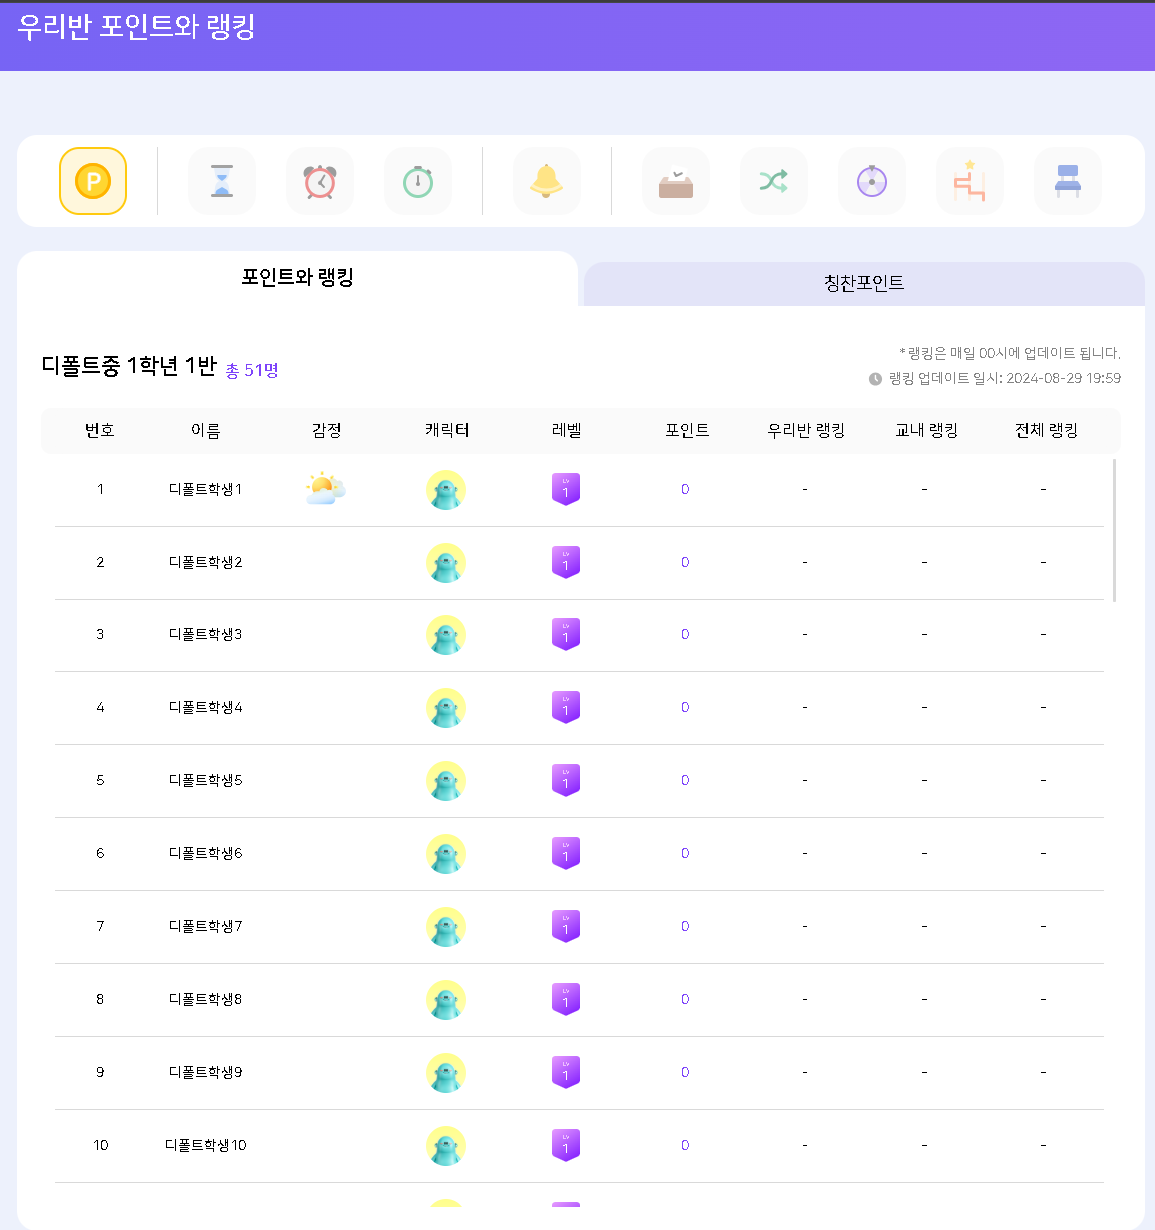Screen dimensions: 1155x1230
Task: Click the shuffle arrows icon
Action: pyautogui.click(x=774, y=181)
